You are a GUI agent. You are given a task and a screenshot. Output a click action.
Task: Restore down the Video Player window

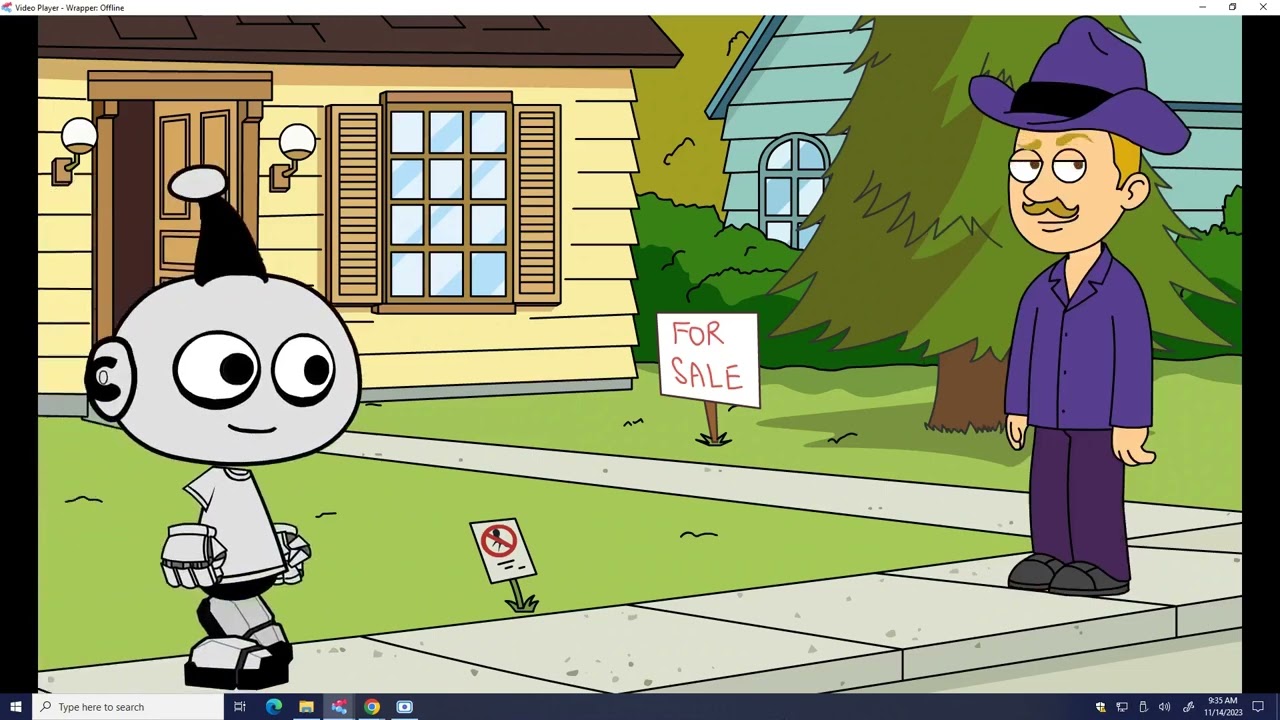point(1232,7)
